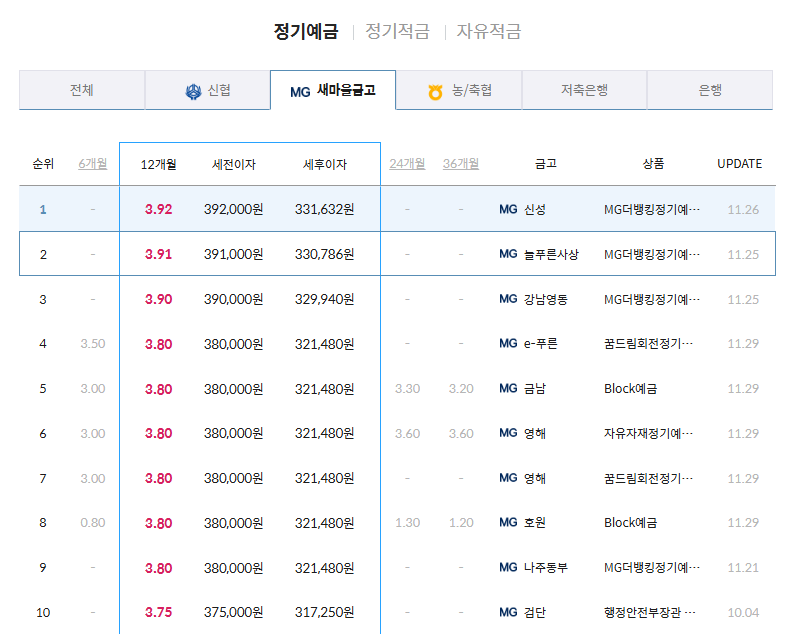Open the 신성 금고 entry
794x634 pixels.
click(535, 209)
